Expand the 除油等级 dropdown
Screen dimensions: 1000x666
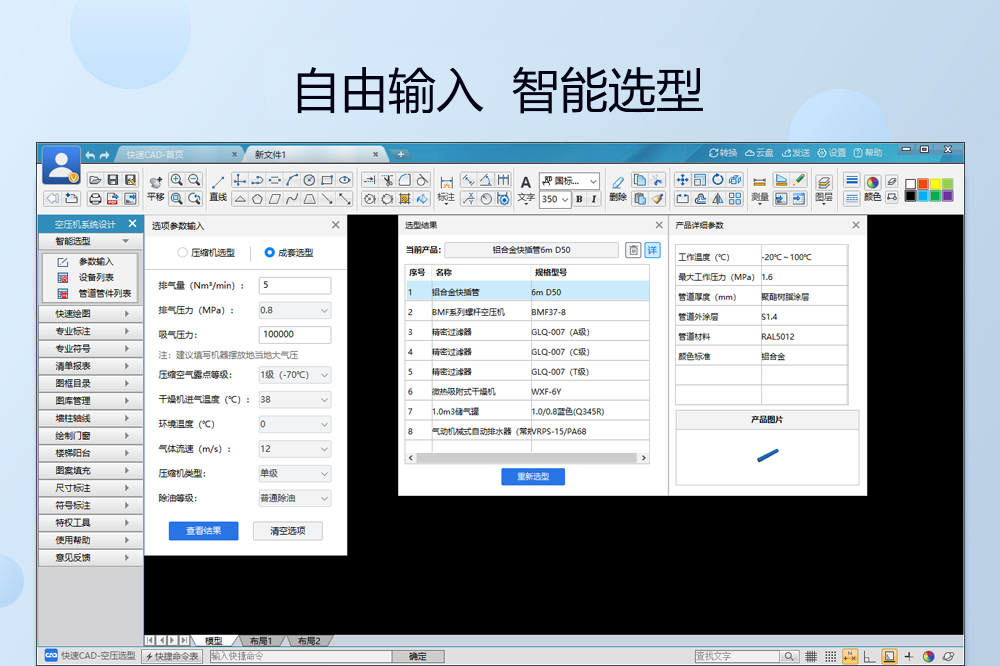coord(294,498)
